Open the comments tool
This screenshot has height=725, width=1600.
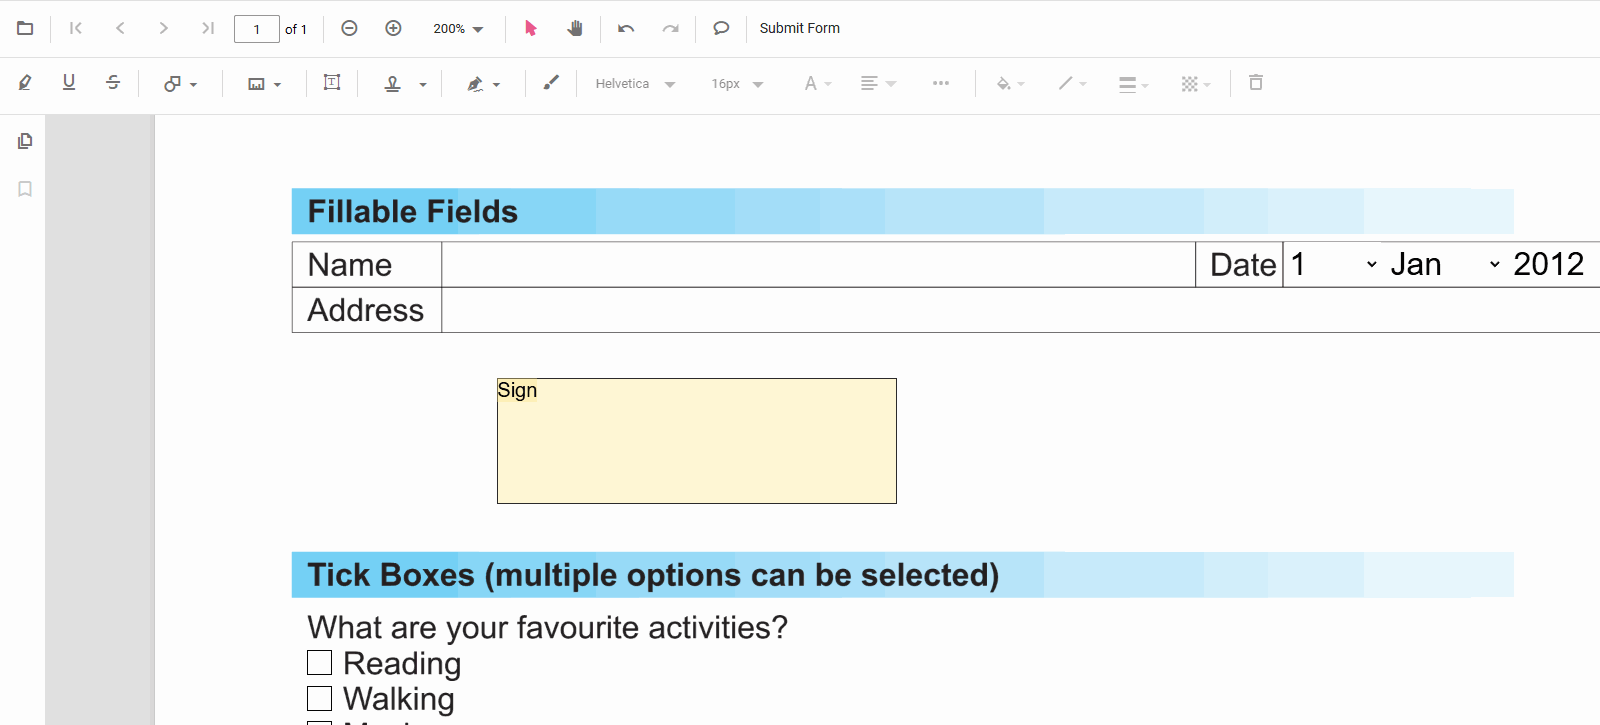point(721,28)
